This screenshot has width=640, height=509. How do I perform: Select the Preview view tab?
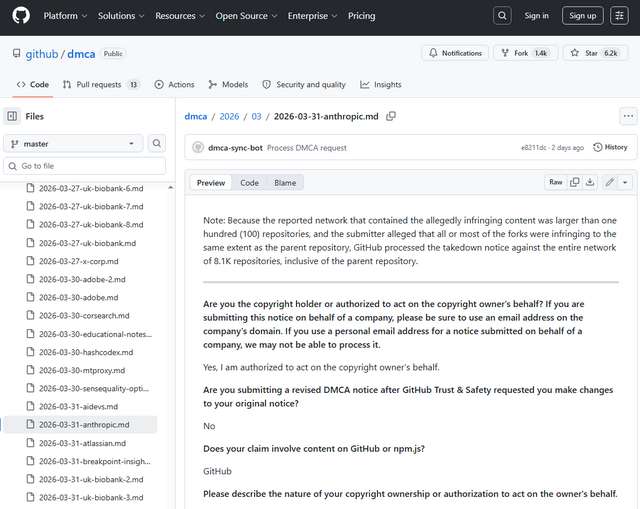tap(211, 182)
